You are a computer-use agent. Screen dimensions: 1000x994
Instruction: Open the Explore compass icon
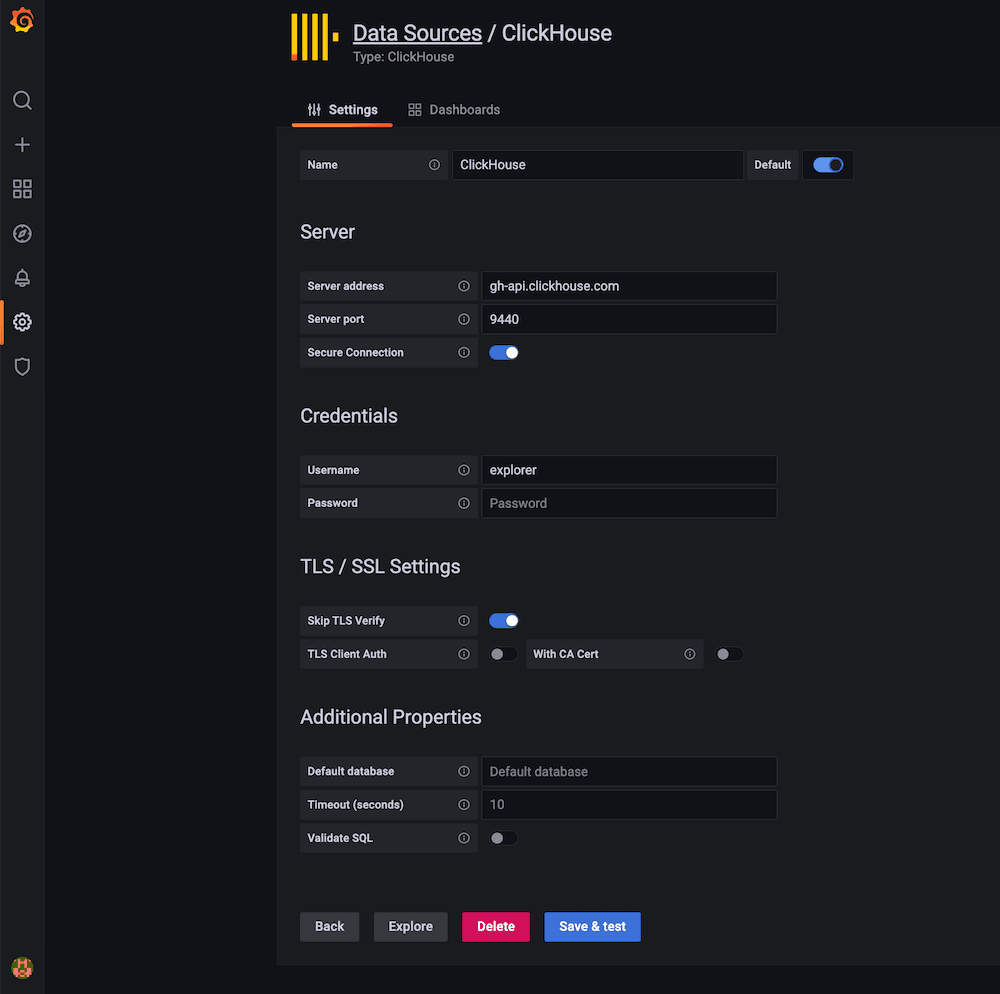coord(22,233)
